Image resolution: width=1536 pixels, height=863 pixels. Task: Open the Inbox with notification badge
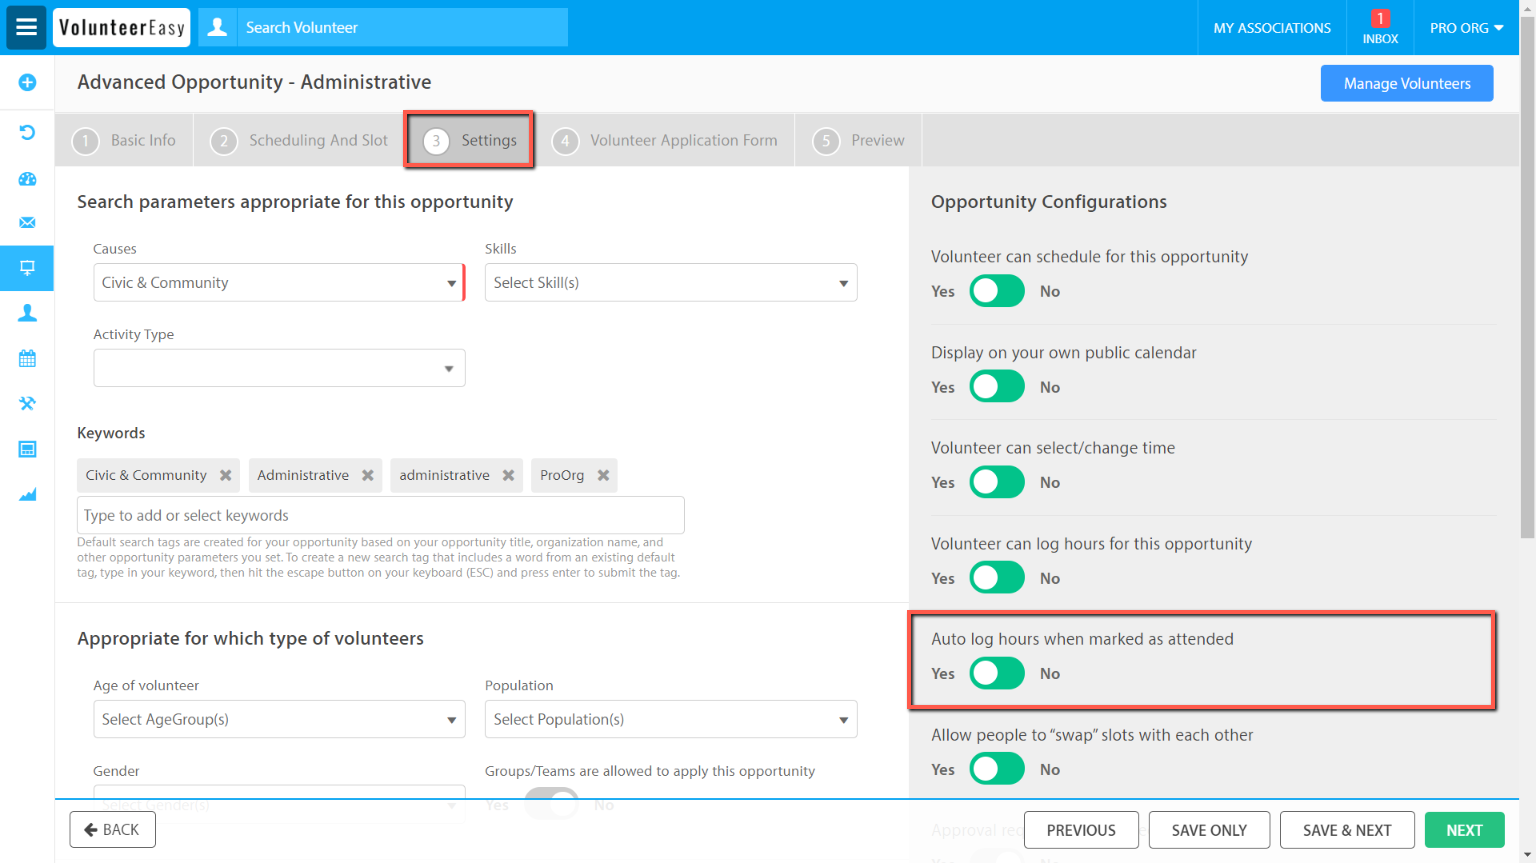[1380, 27]
